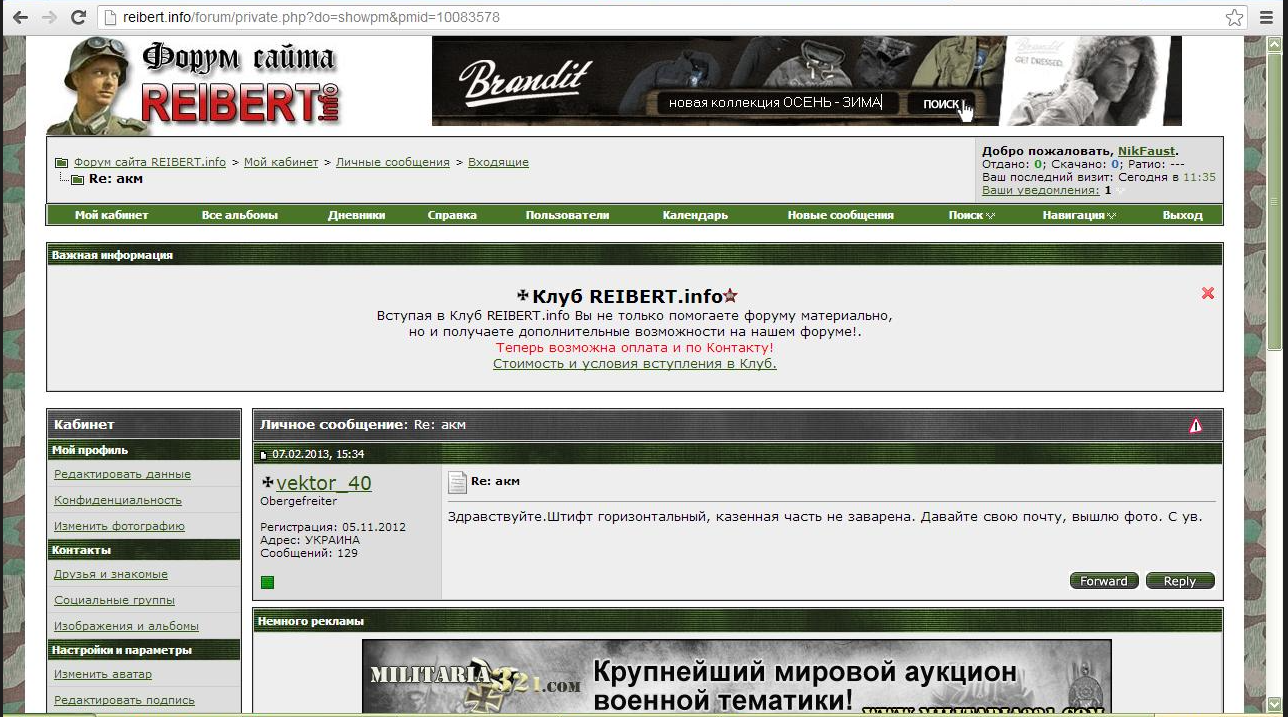Image resolution: width=1288 pixels, height=717 pixels.
Task: Open Новые сообщения menu item
Action: click(x=840, y=215)
